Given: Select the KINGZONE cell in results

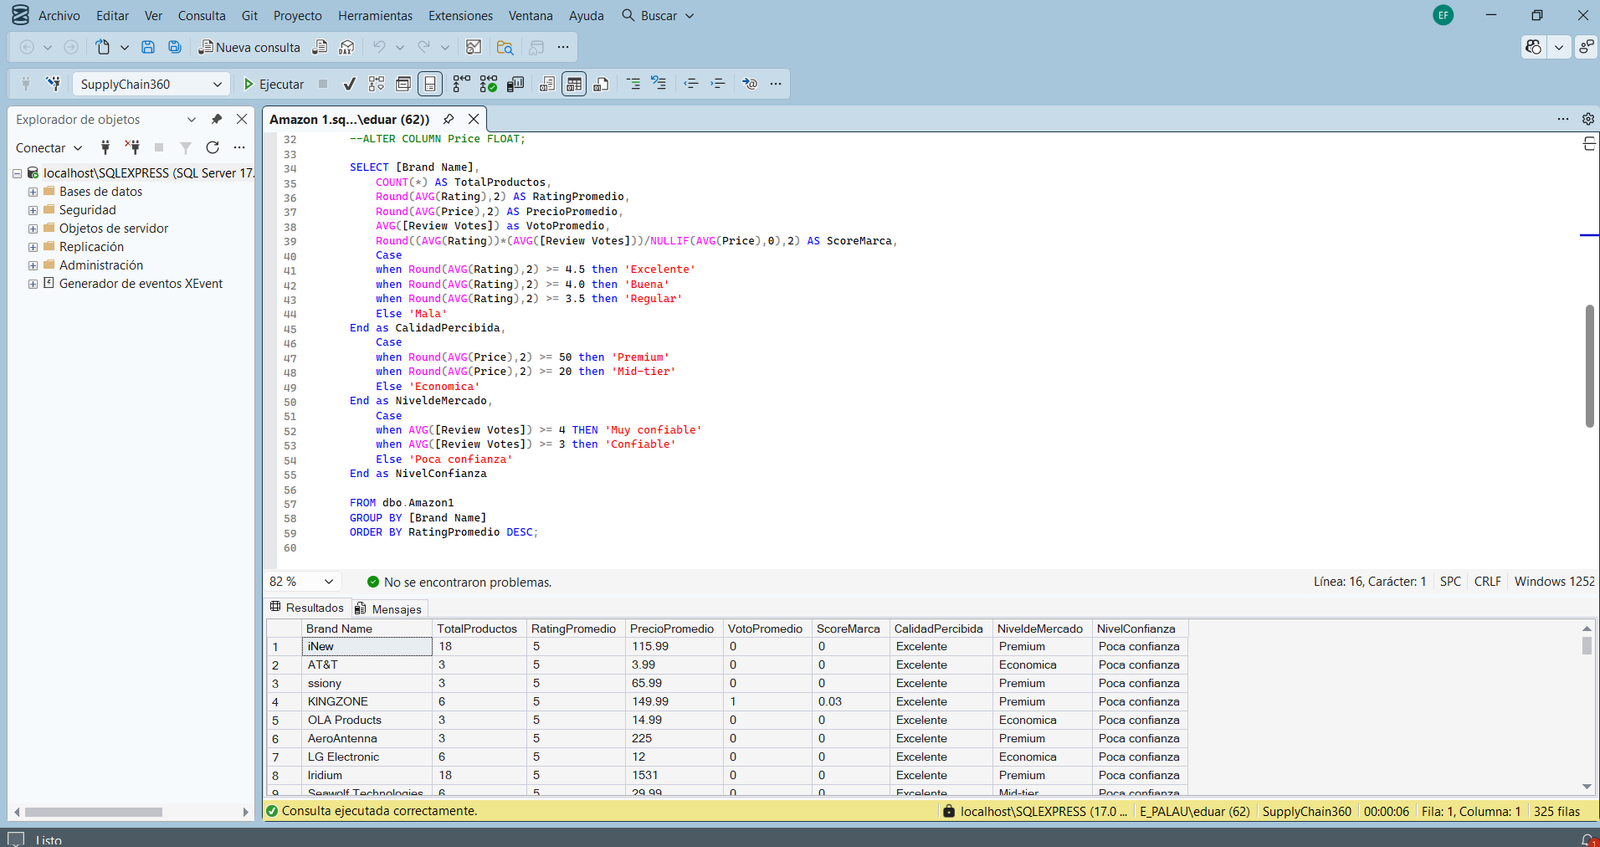Looking at the screenshot, I should [x=367, y=702].
